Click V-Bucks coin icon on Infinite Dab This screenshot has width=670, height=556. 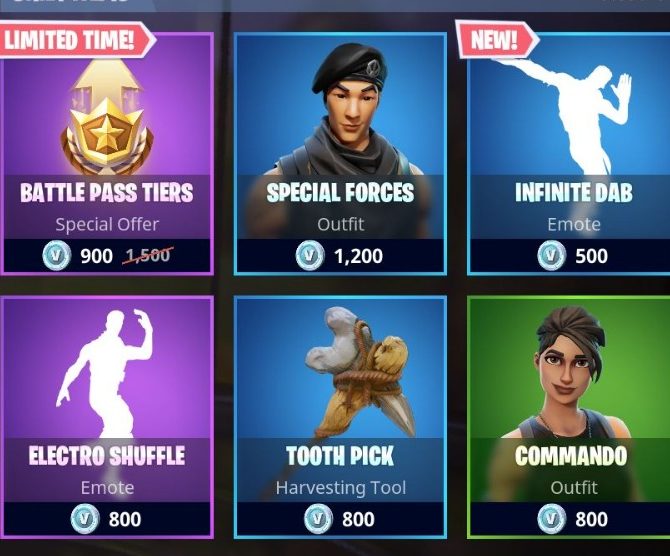[552, 256]
